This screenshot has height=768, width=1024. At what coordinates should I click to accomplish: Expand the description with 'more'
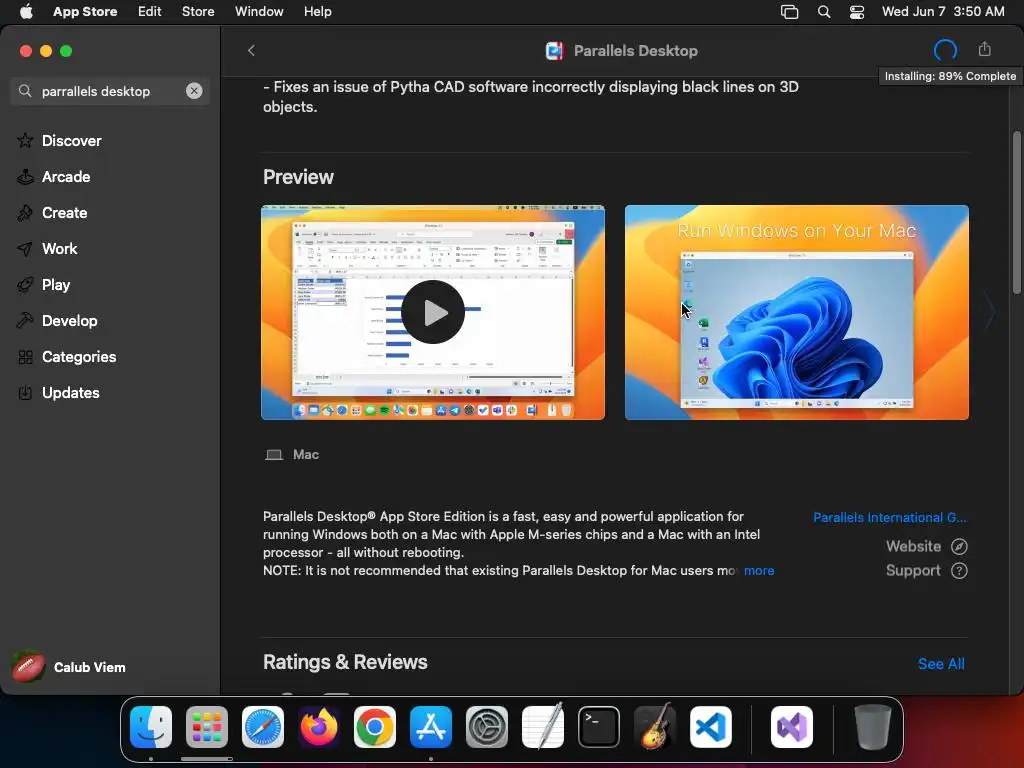[759, 570]
